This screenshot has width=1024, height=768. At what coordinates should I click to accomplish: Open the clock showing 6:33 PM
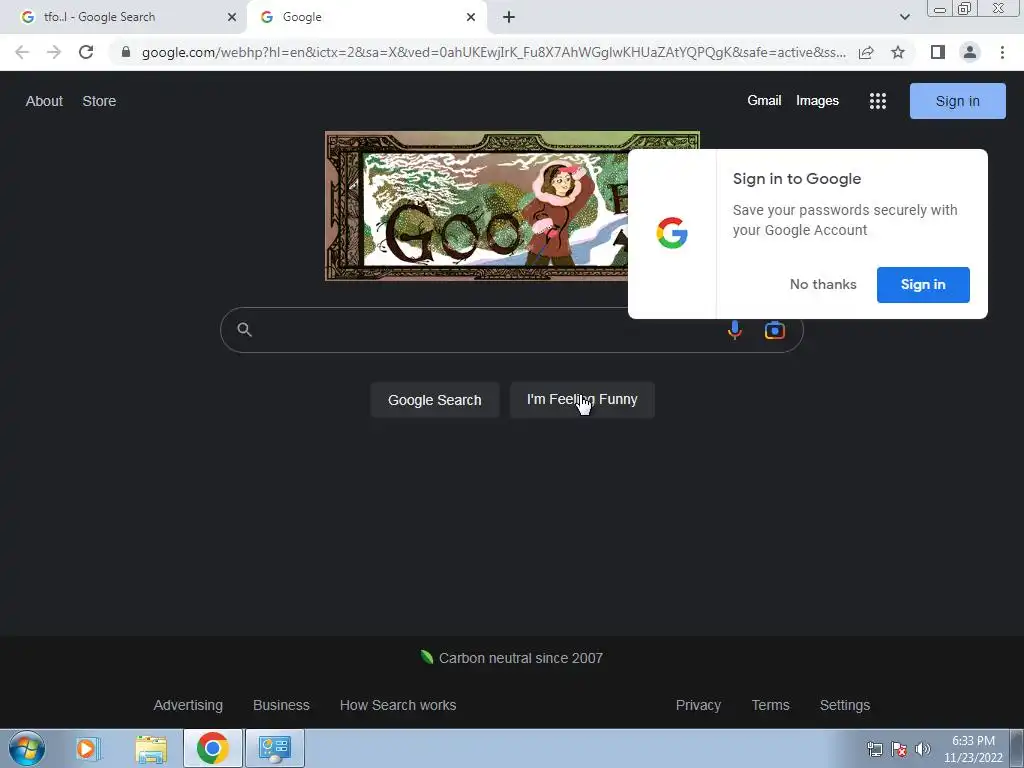[x=973, y=749]
